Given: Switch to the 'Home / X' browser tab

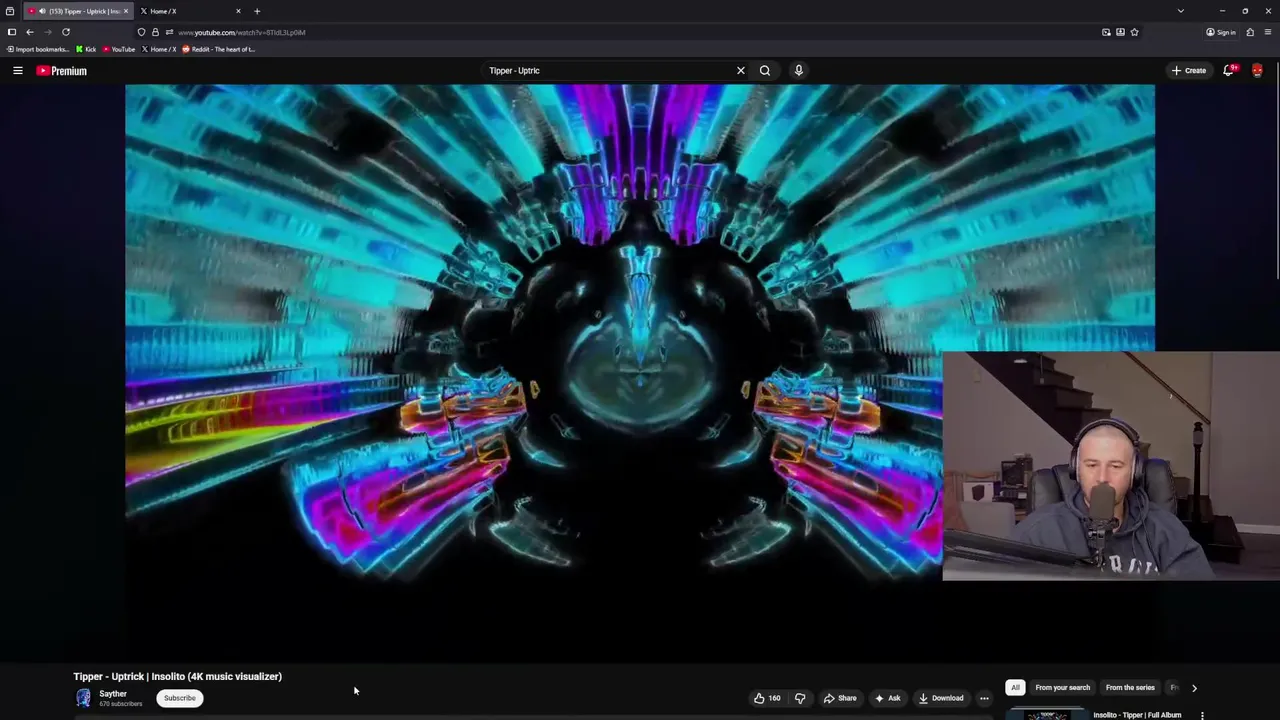Looking at the screenshot, I should click(190, 11).
